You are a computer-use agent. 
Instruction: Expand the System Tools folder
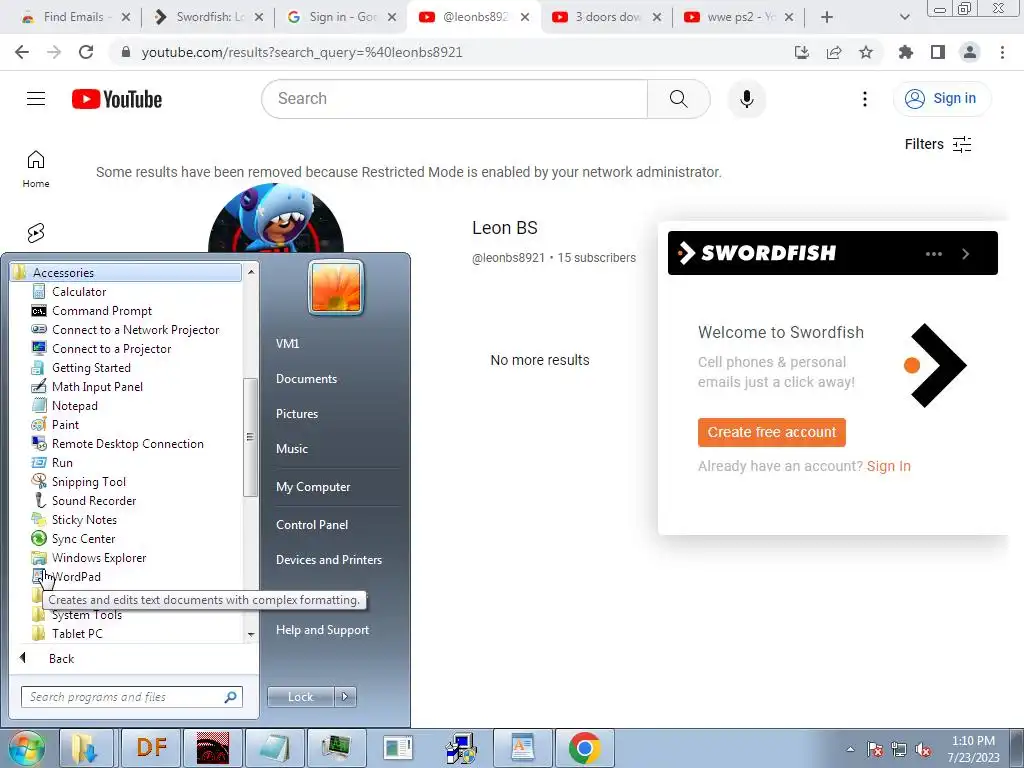[86, 615]
